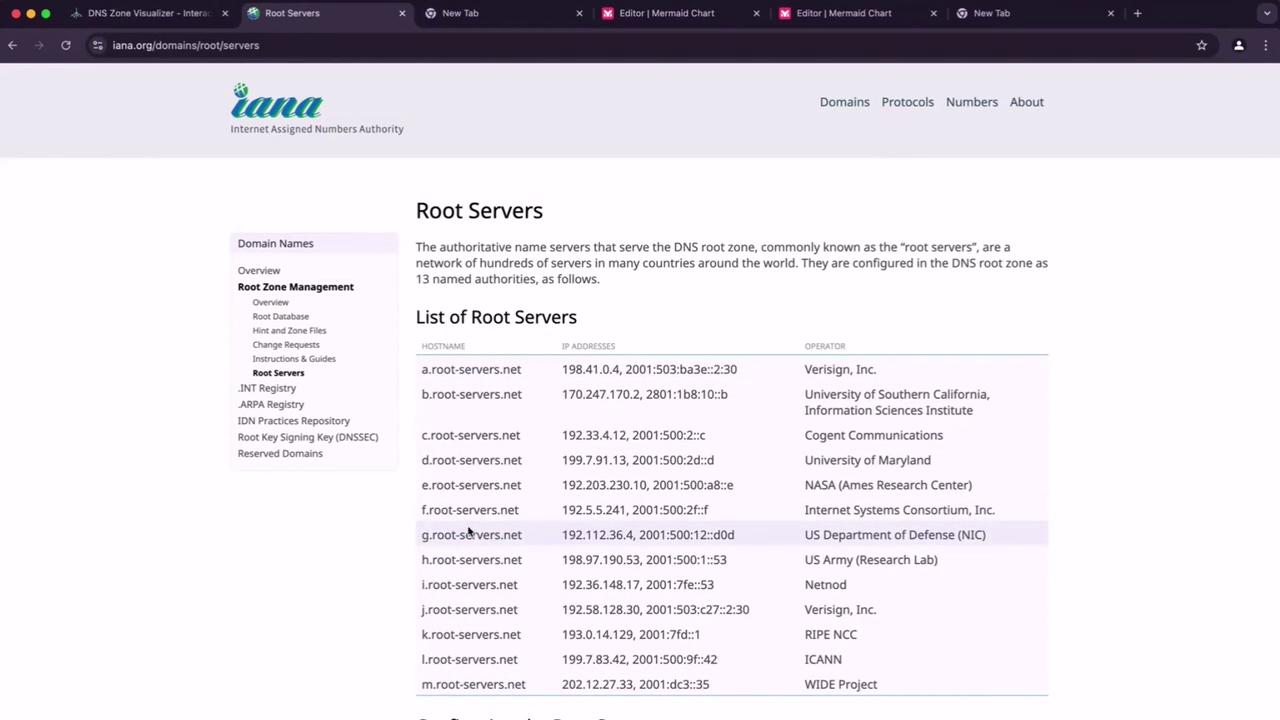Open the About page link
The height and width of the screenshot is (720, 1280).
pos(1027,102)
